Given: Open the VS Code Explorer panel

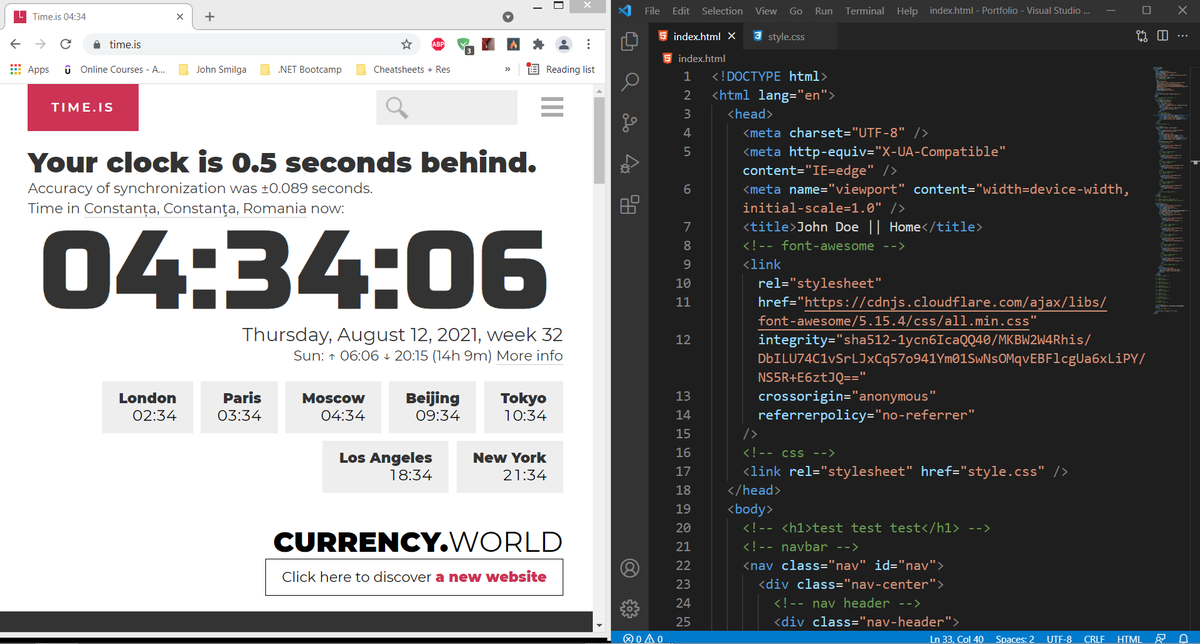Looking at the screenshot, I should pos(630,41).
